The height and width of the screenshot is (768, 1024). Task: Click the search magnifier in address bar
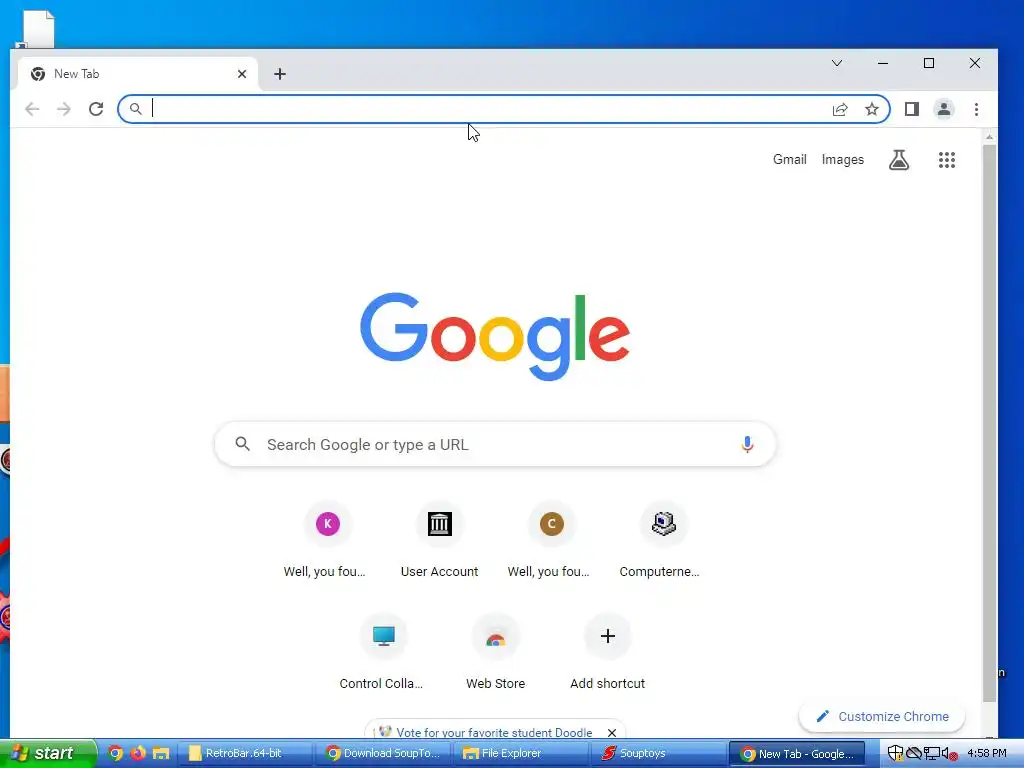click(136, 109)
